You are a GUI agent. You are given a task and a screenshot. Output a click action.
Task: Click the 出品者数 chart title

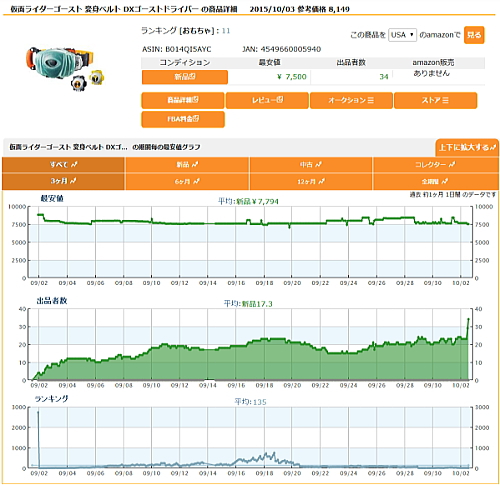click(52, 301)
